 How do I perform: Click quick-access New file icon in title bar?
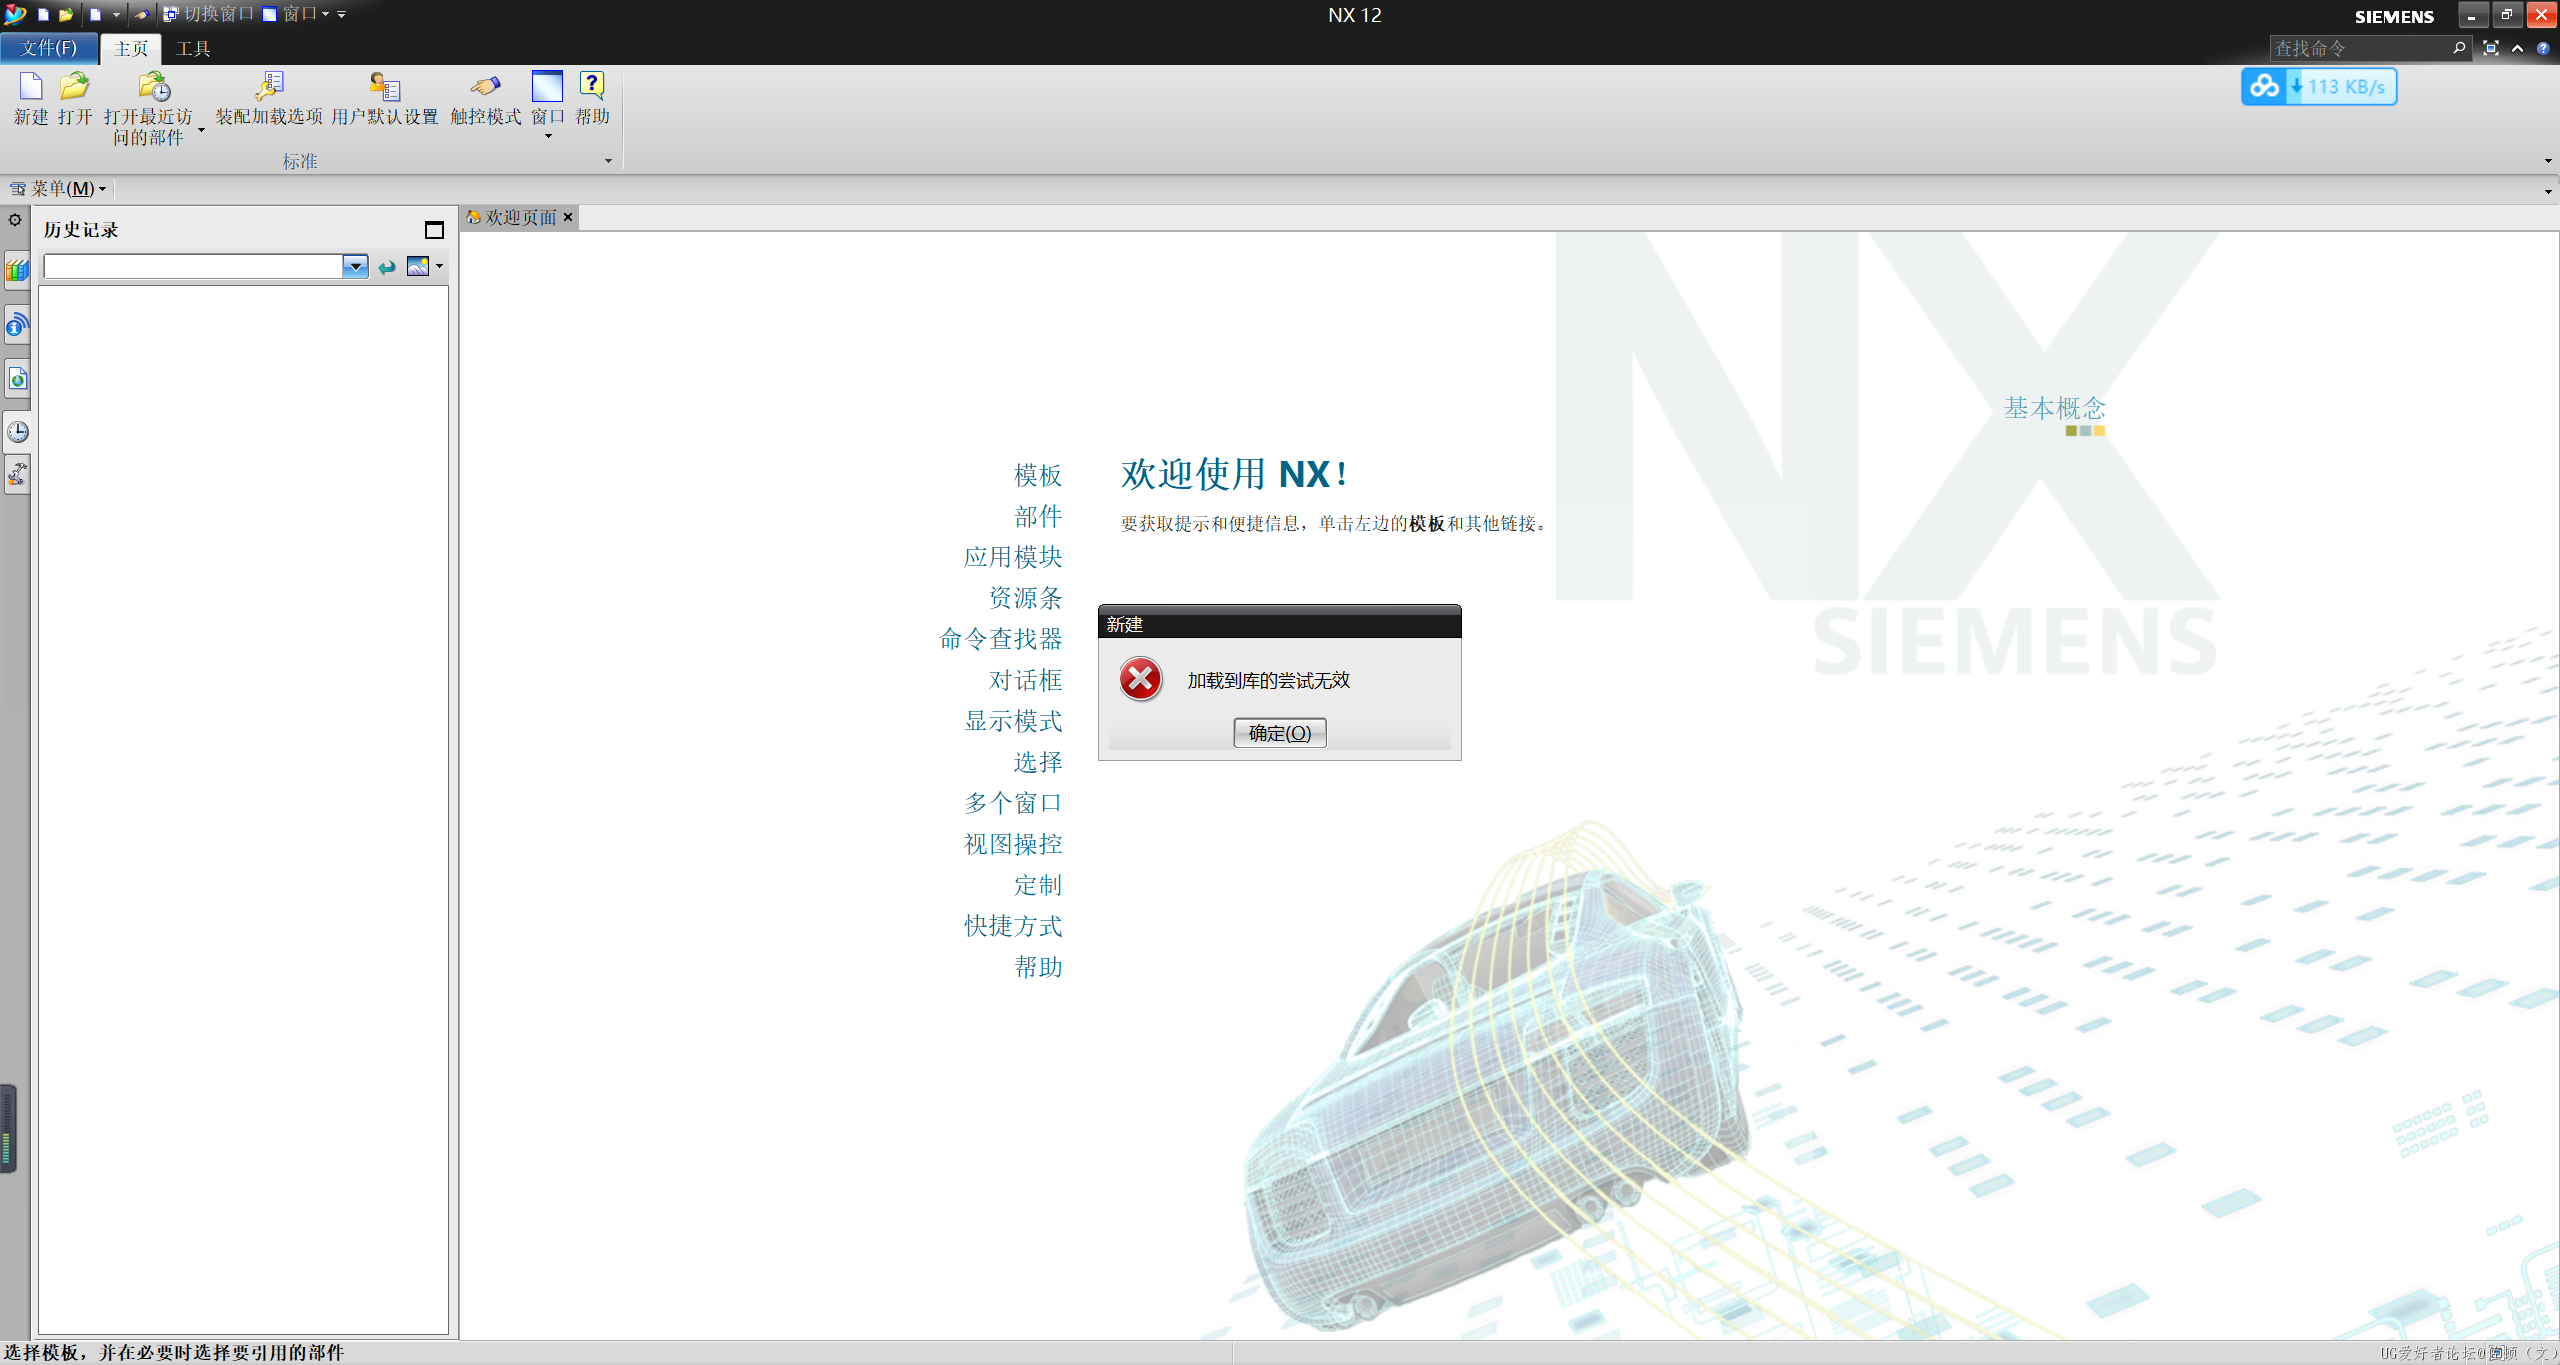tap(43, 14)
